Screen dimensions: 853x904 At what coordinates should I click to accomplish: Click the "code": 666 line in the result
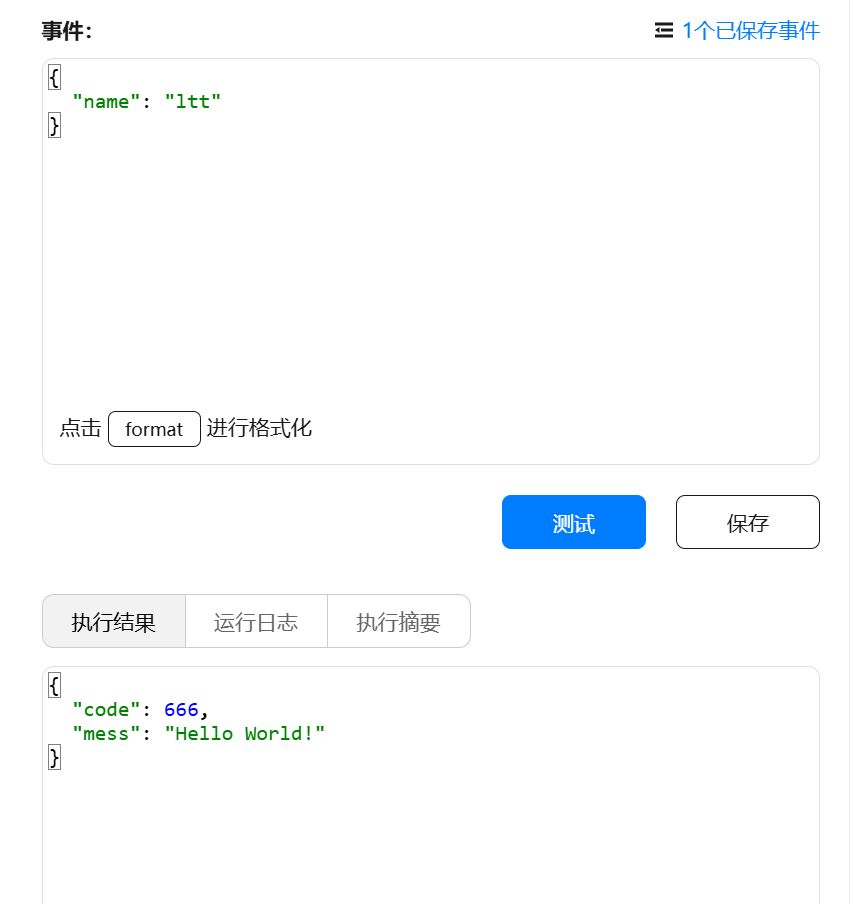coord(140,710)
